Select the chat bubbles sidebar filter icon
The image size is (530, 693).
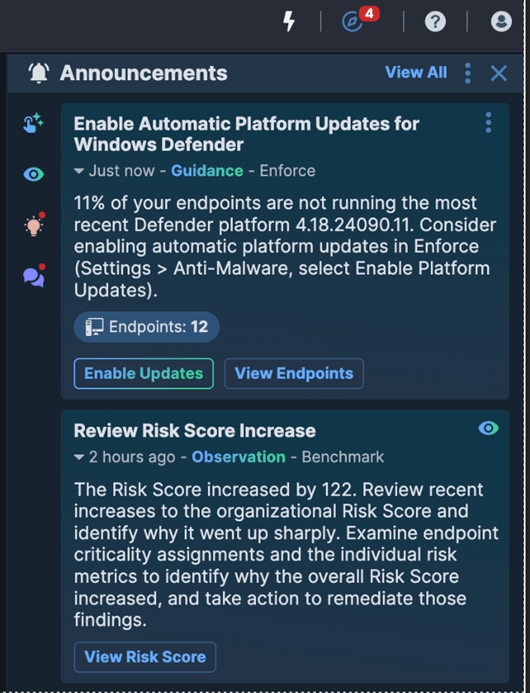click(34, 276)
